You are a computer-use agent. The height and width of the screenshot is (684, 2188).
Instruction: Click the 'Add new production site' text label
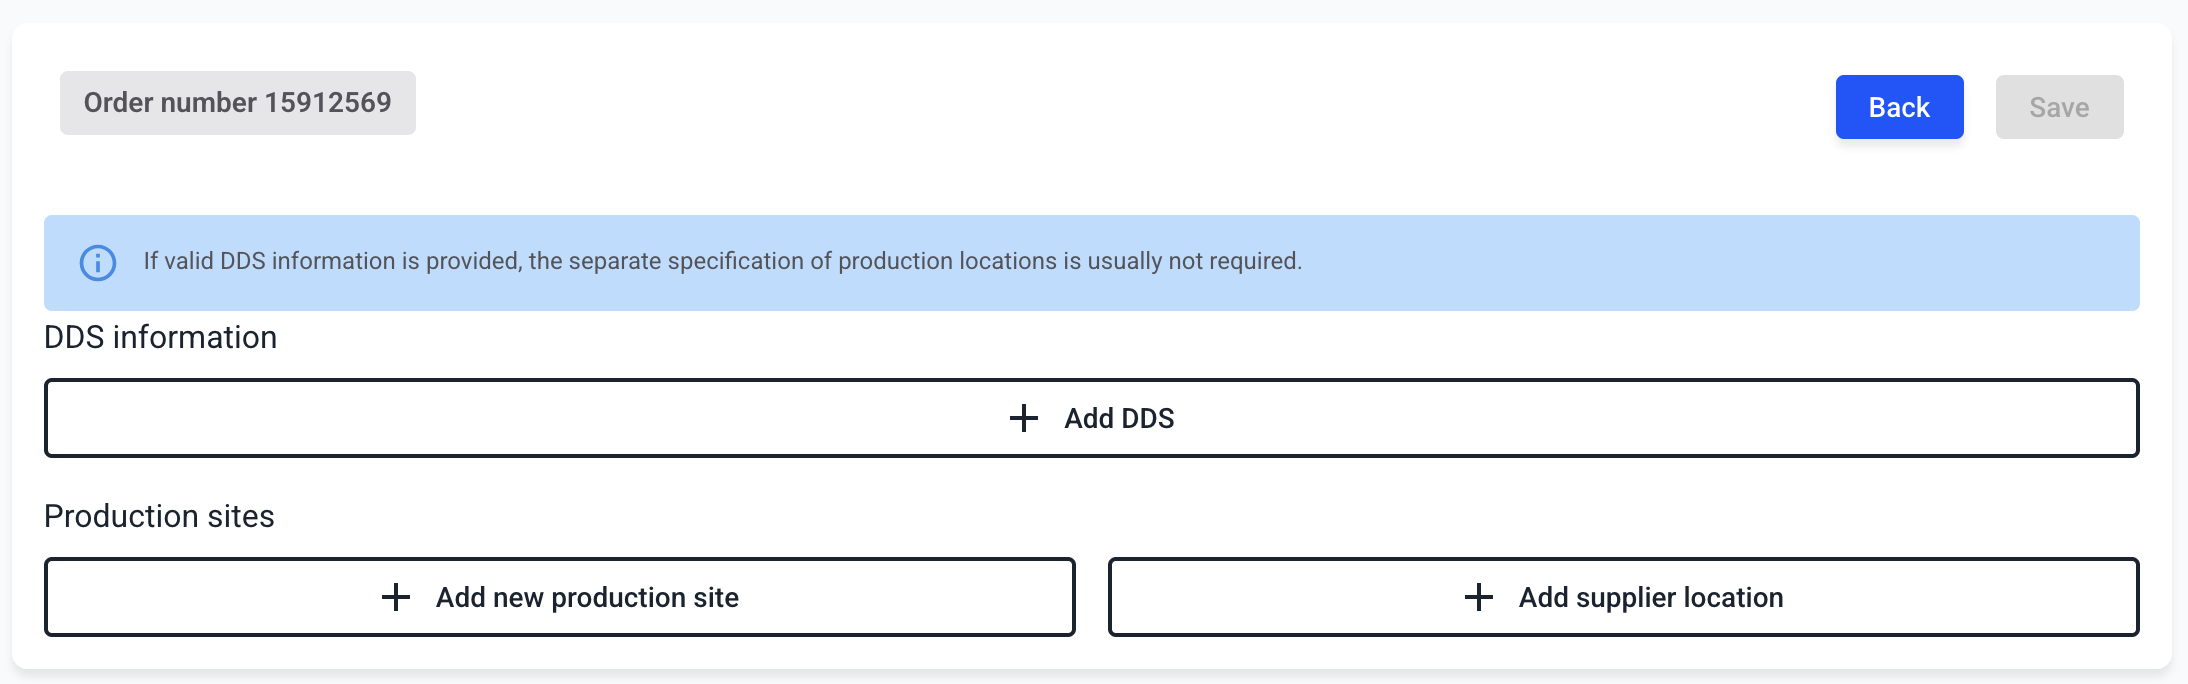587,597
